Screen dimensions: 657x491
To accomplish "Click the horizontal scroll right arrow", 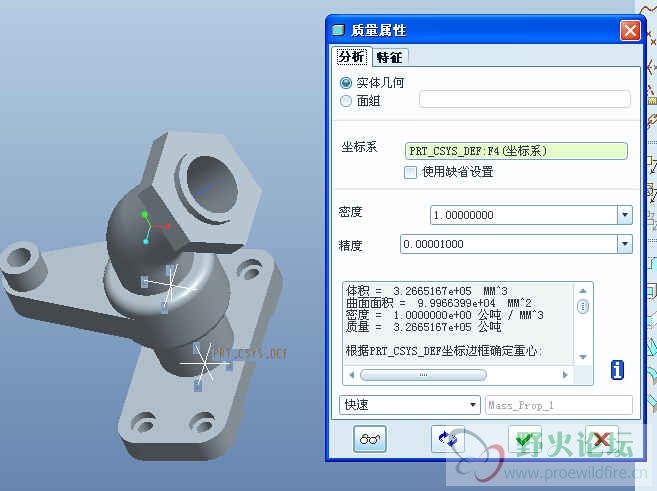I will click(565, 375).
